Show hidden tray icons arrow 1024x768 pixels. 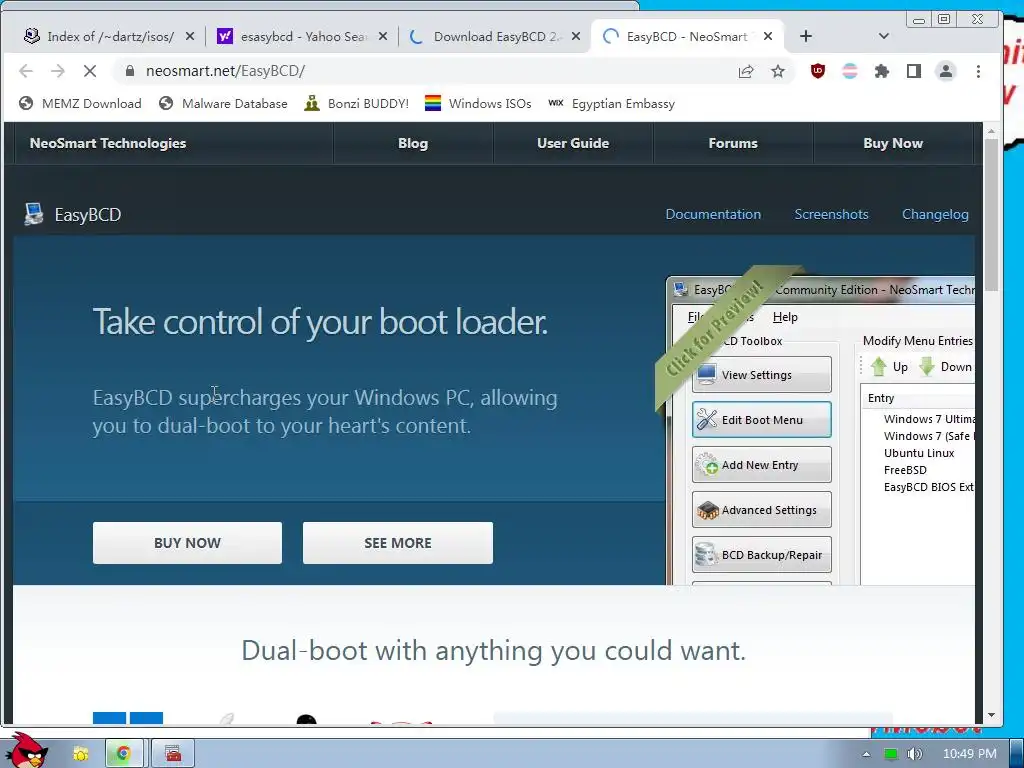click(x=866, y=754)
